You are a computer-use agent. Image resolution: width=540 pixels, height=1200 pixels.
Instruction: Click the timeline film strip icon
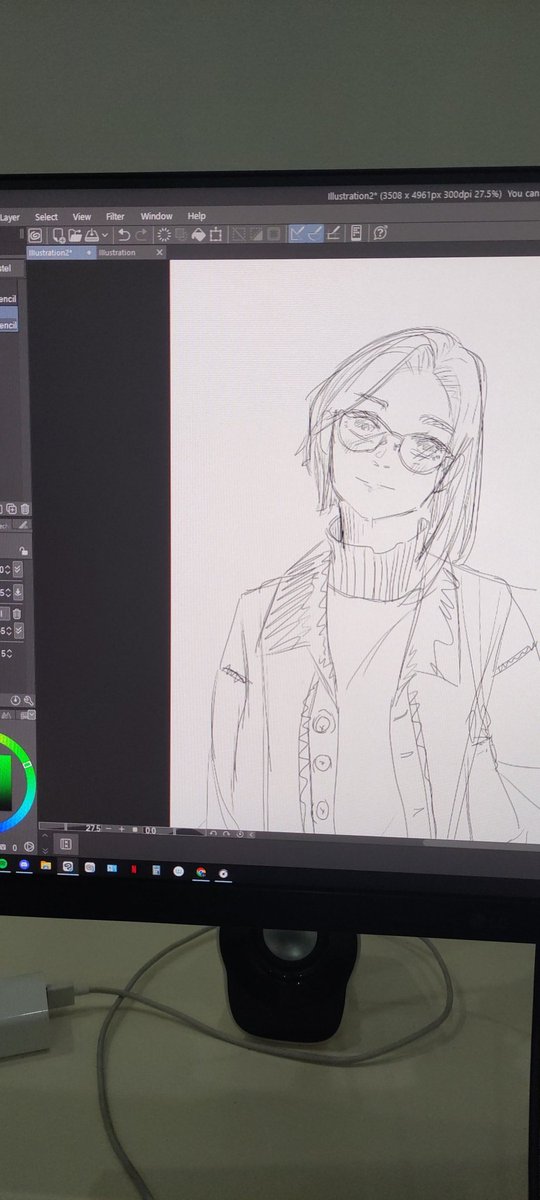[65, 844]
